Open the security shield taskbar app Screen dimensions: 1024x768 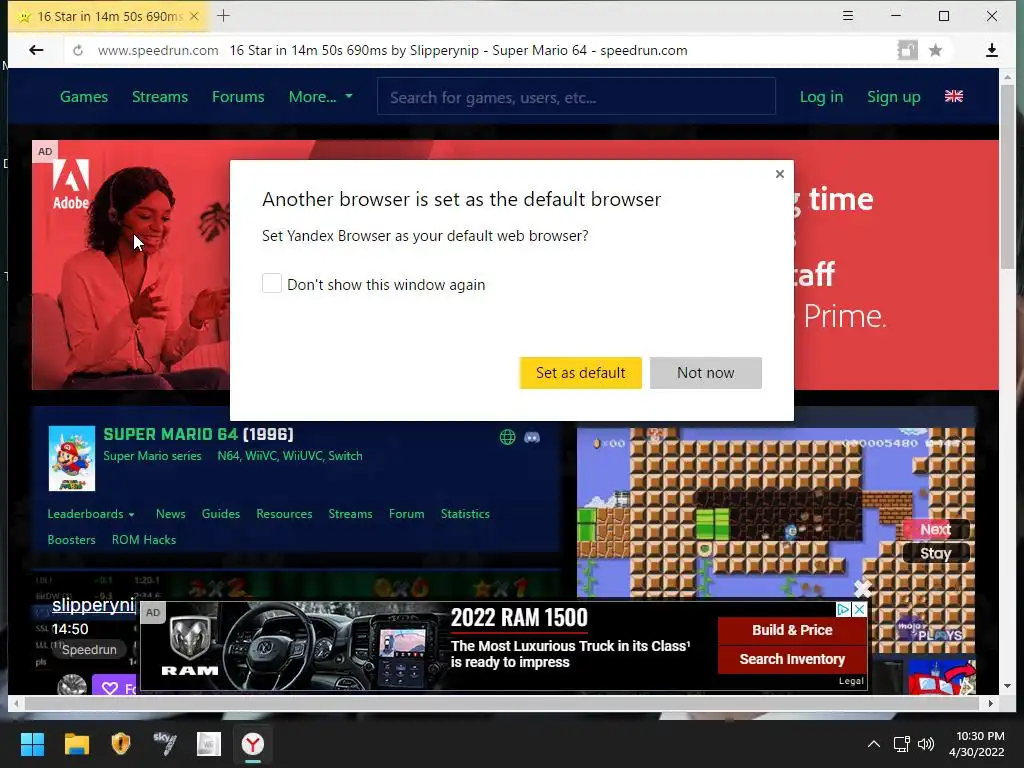click(x=121, y=744)
